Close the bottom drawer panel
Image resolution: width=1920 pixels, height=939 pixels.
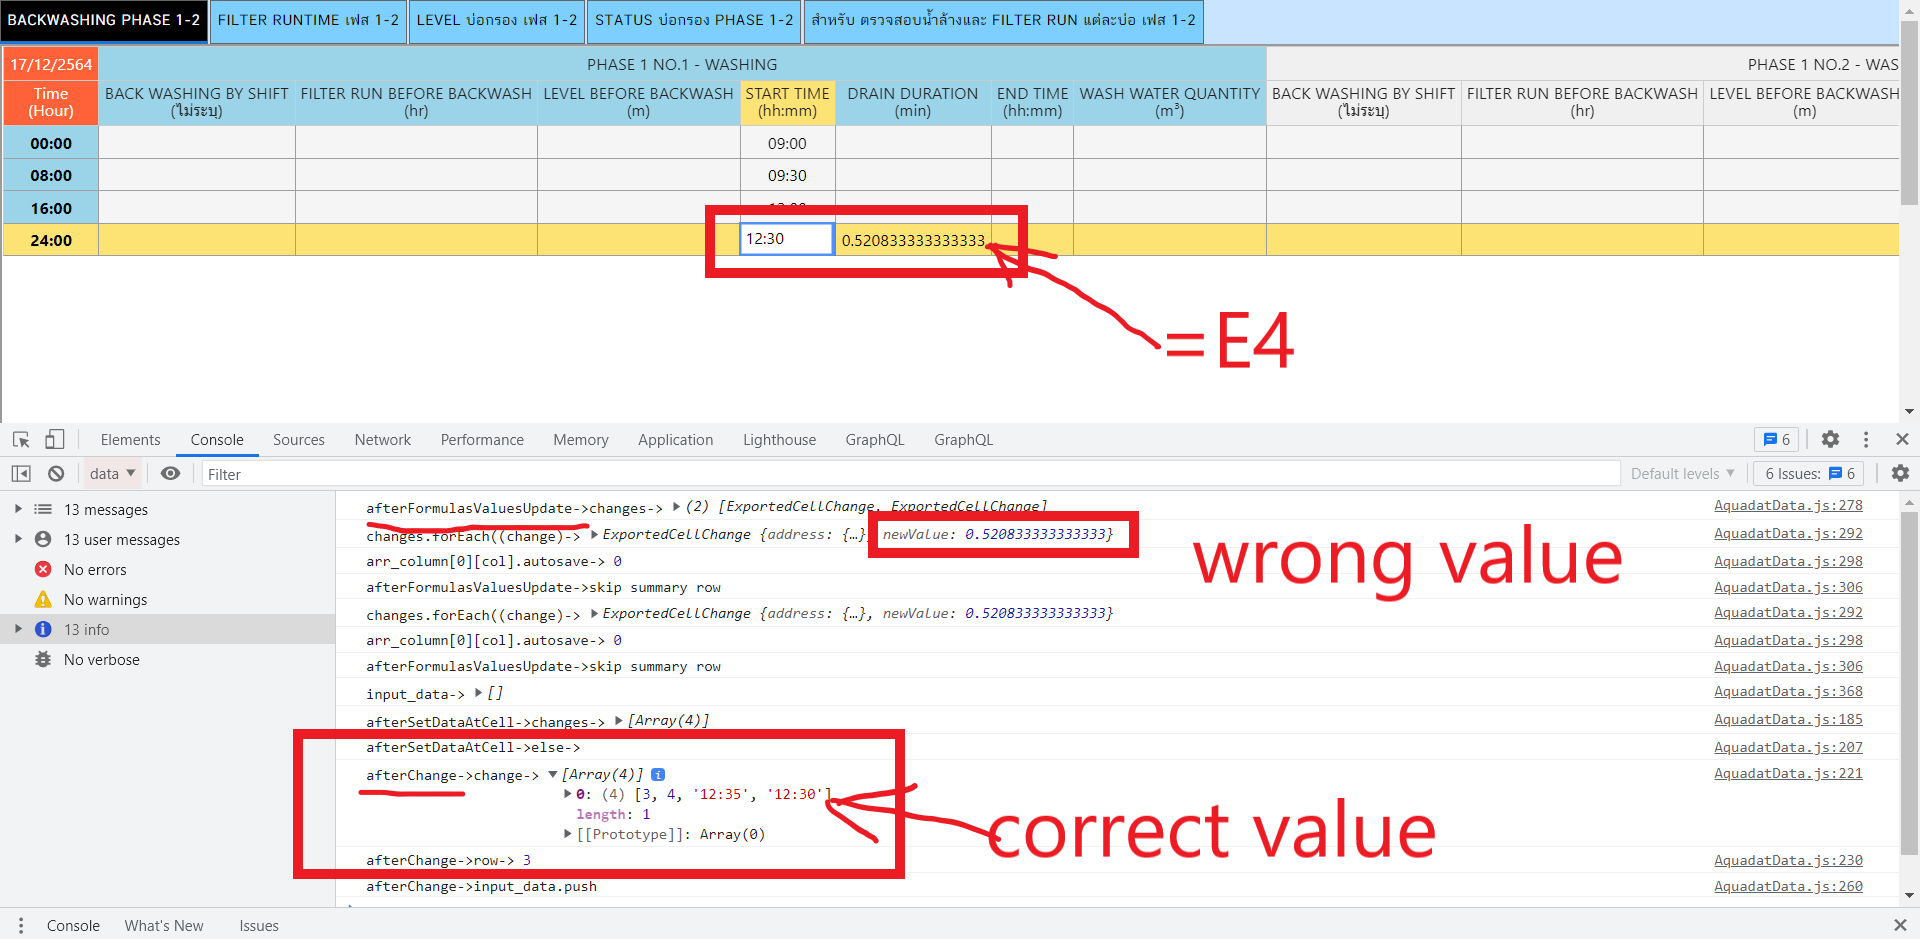[x=1900, y=926]
